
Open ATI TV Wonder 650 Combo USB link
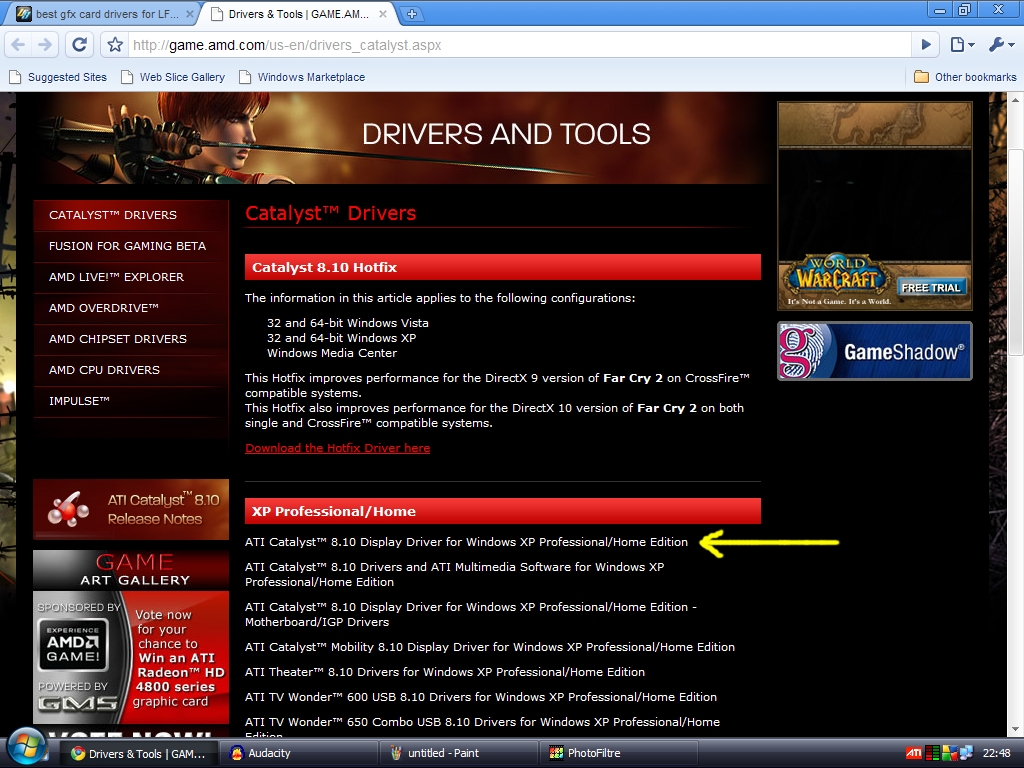coord(483,727)
